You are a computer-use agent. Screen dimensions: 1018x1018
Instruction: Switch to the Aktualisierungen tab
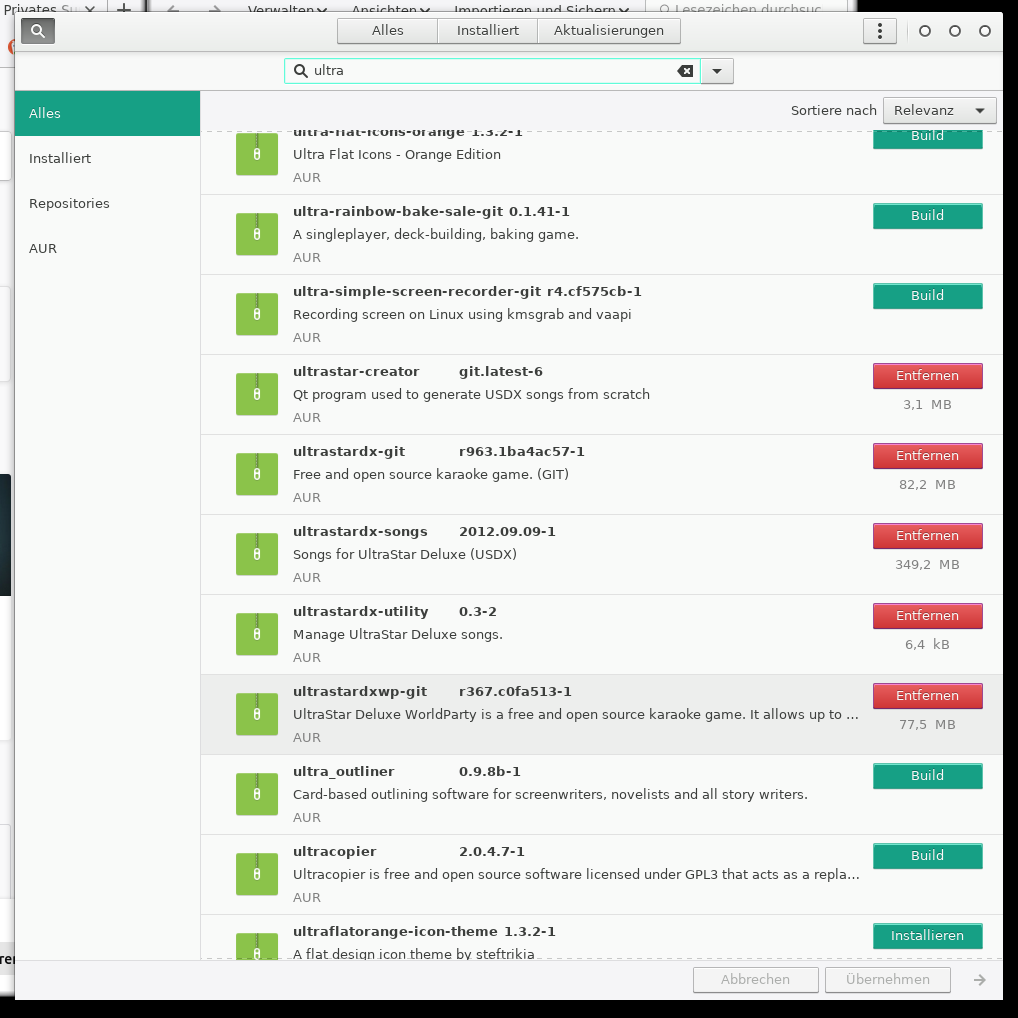click(x=609, y=31)
